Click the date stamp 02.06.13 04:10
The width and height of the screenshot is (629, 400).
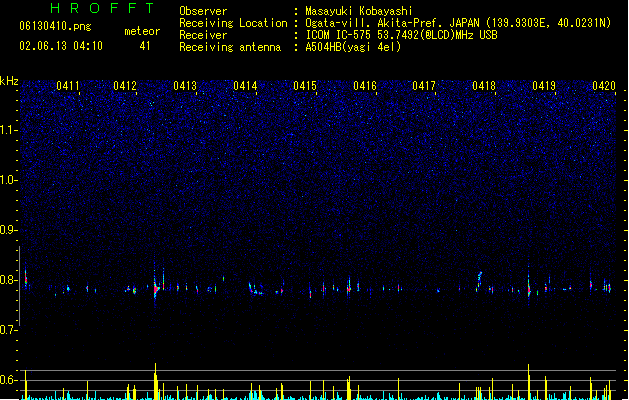pyautogui.click(x=61, y=46)
